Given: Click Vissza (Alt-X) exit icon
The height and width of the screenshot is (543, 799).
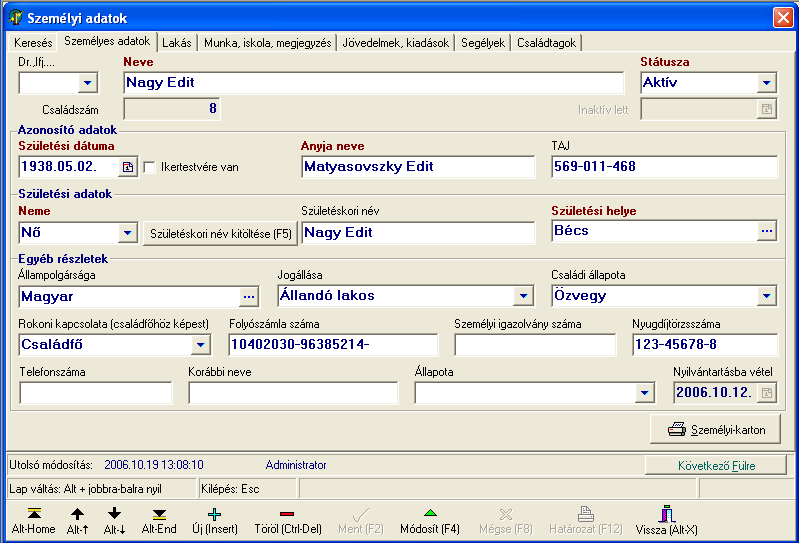Looking at the screenshot, I should pos(666,513).
